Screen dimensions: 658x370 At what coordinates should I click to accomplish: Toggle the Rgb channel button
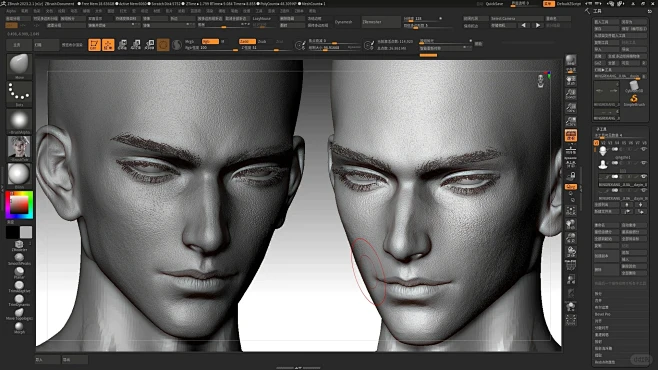click(209, 42)
